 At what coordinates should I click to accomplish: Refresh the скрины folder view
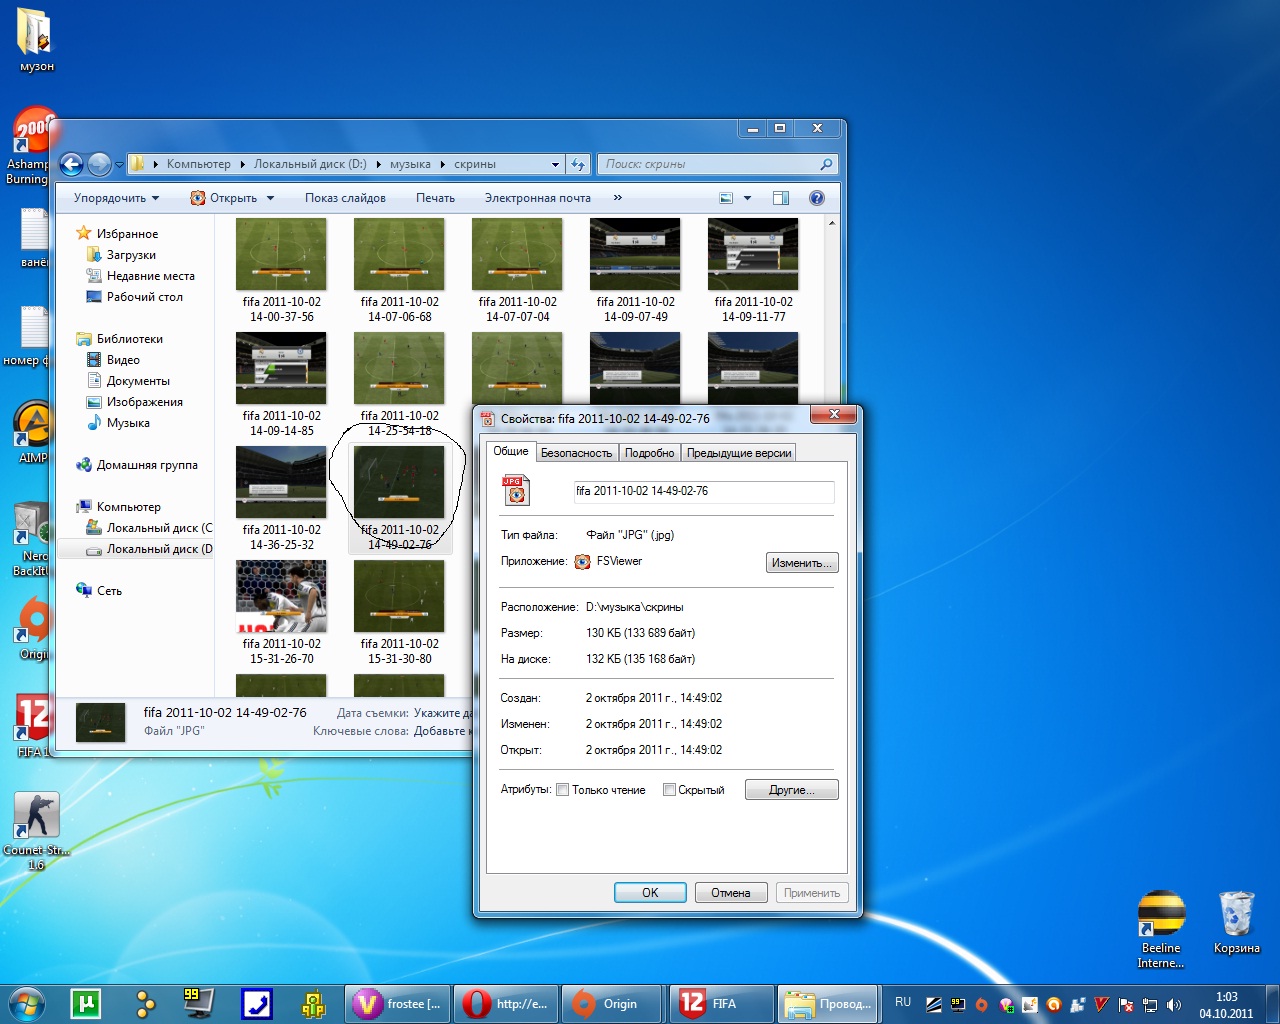click(578, 164)
